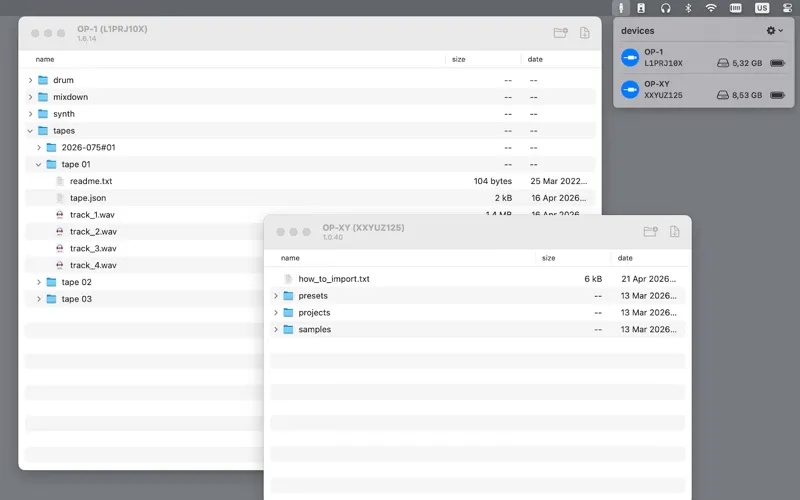Click new folder icon in OP-XY window
800x500 pixels.
pyautogui.click(x=651, y=232)
